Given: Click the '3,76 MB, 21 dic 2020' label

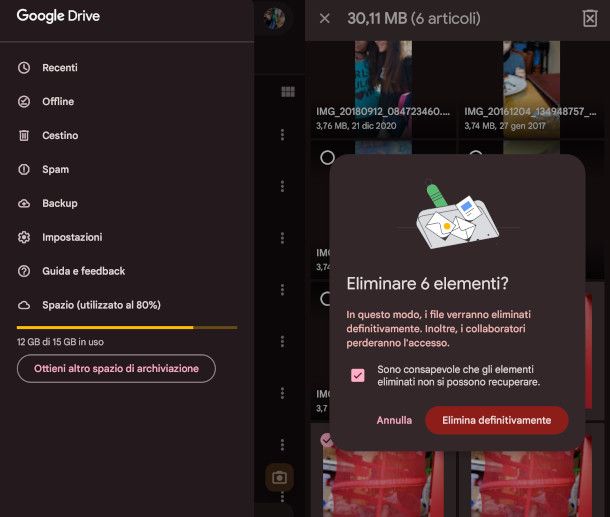Looking at the screenshot, I should [x=356, y=126].
